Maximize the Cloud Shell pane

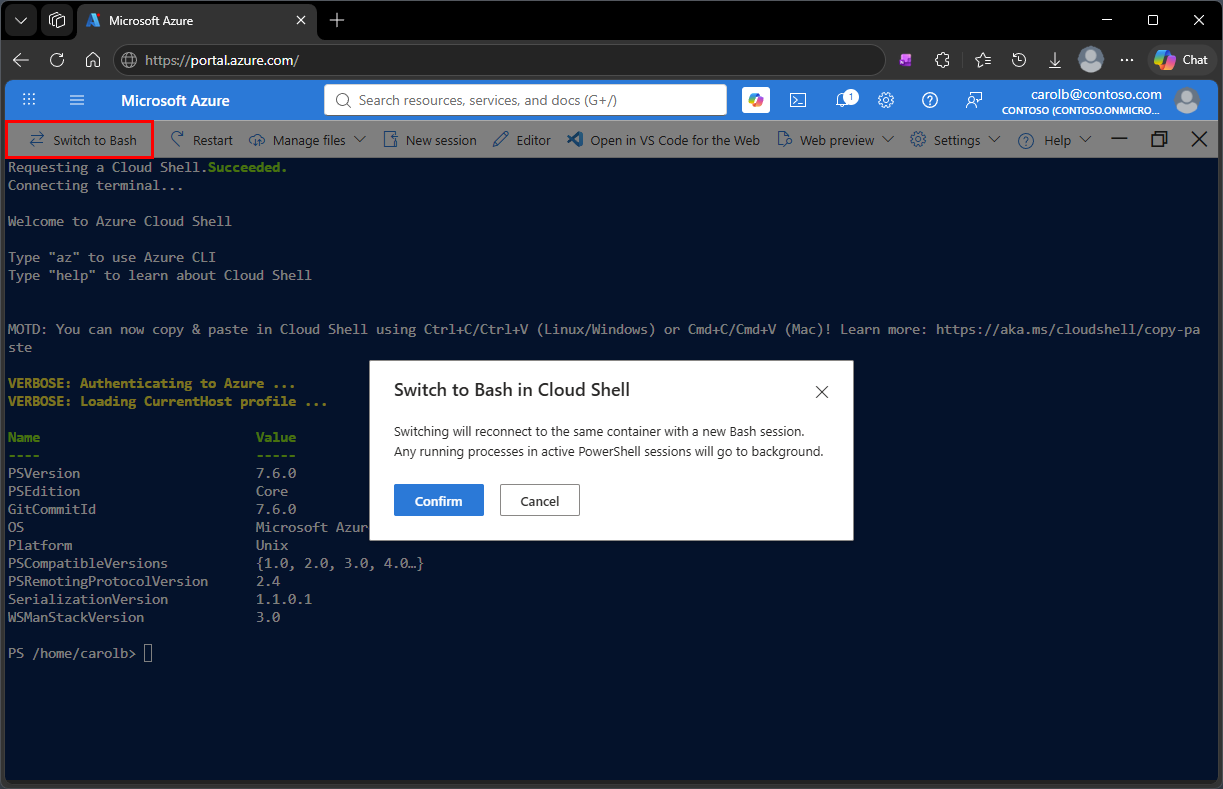point(1159,139)
